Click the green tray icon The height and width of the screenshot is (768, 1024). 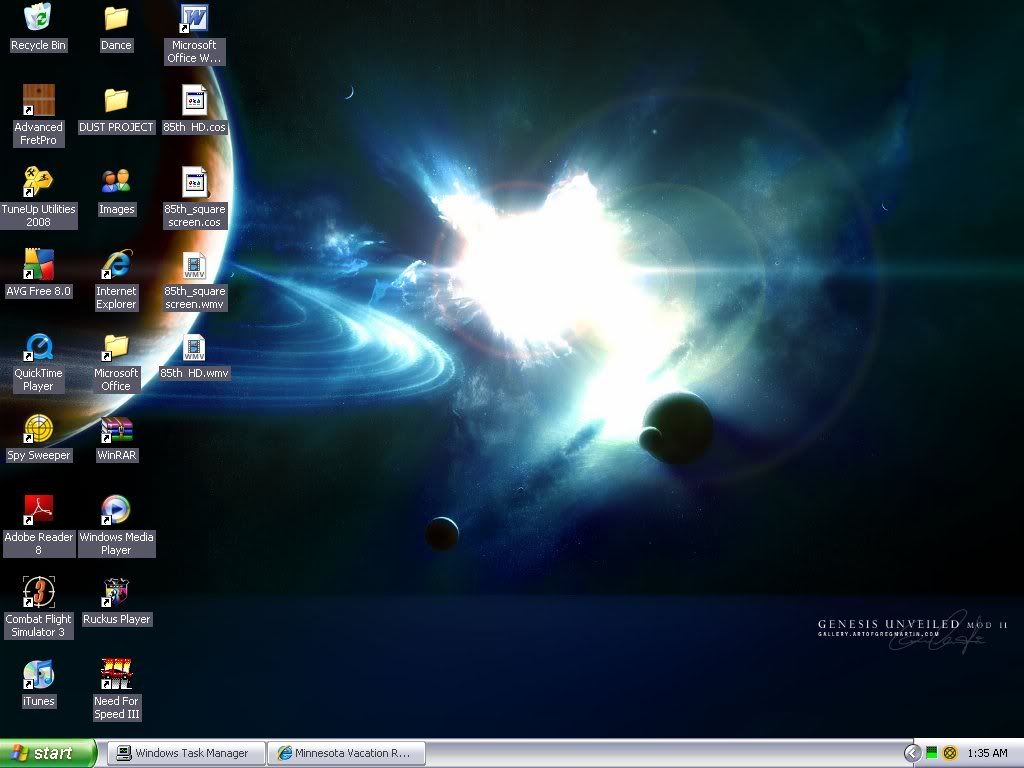coord(932,753)
